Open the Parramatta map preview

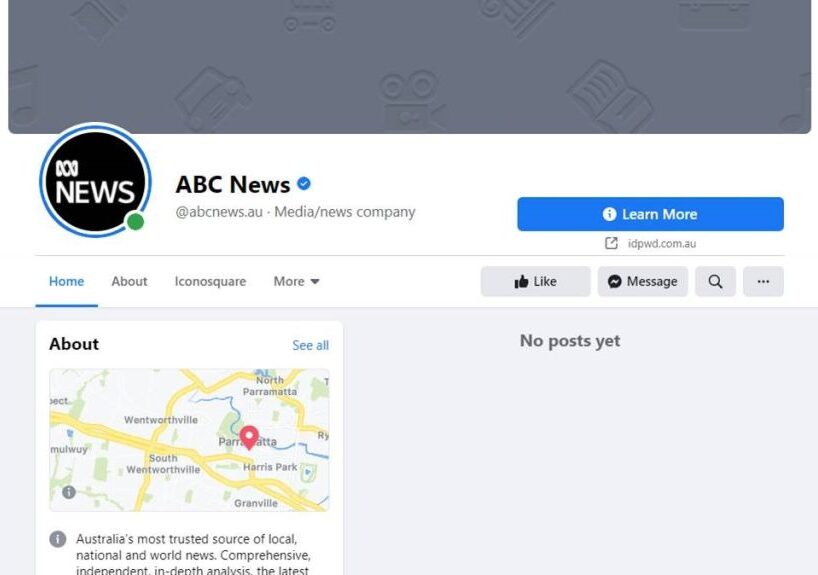click(189, 440)
